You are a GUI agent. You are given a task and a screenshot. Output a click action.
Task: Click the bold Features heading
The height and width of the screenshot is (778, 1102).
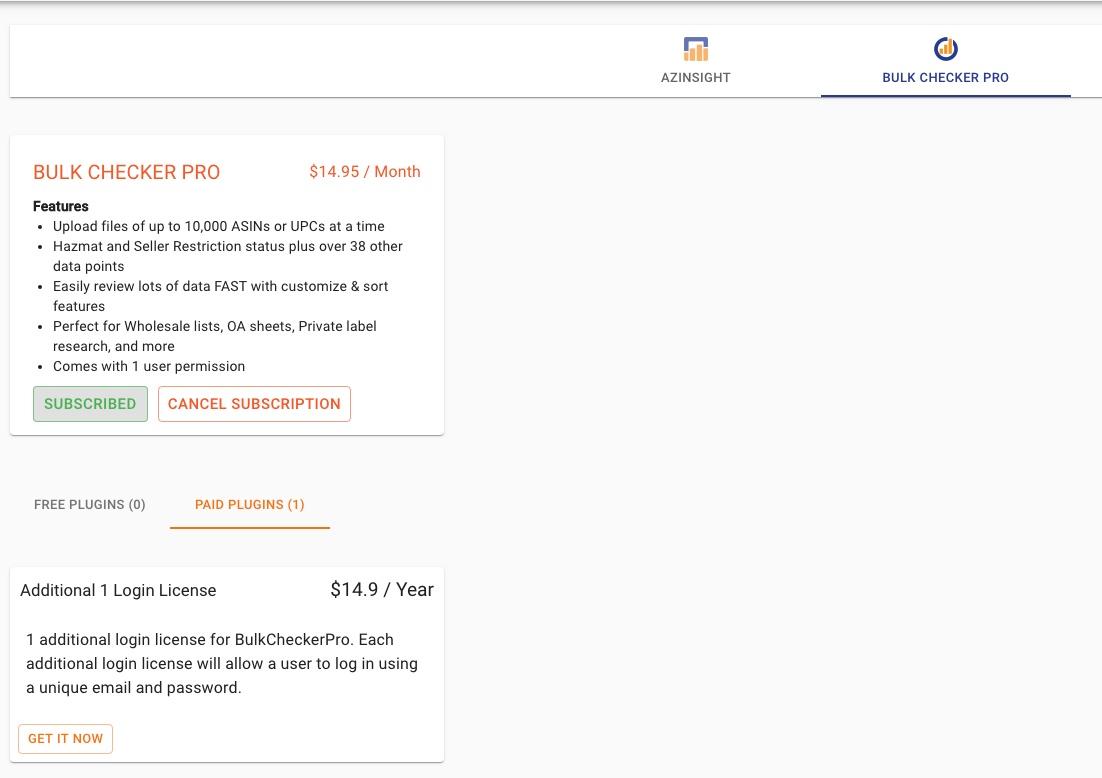point(60,206)
